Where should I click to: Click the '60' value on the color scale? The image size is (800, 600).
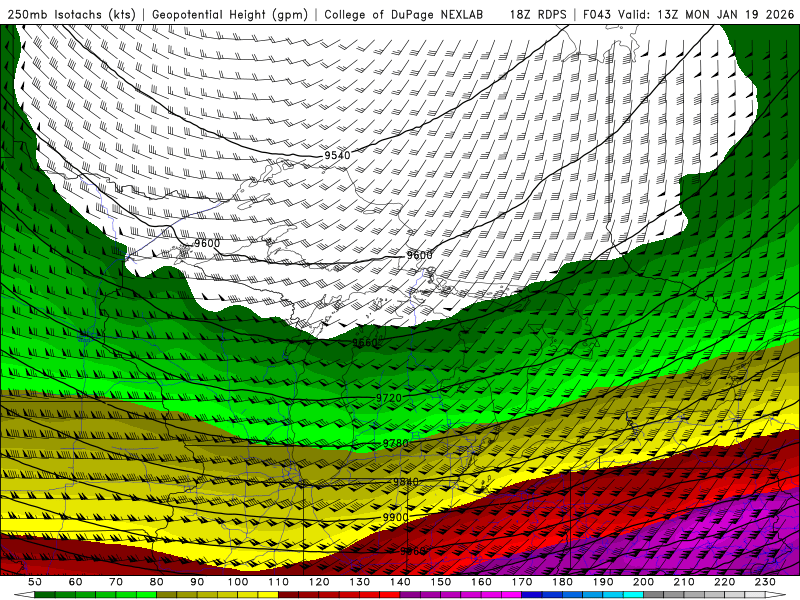pos(75,582)
